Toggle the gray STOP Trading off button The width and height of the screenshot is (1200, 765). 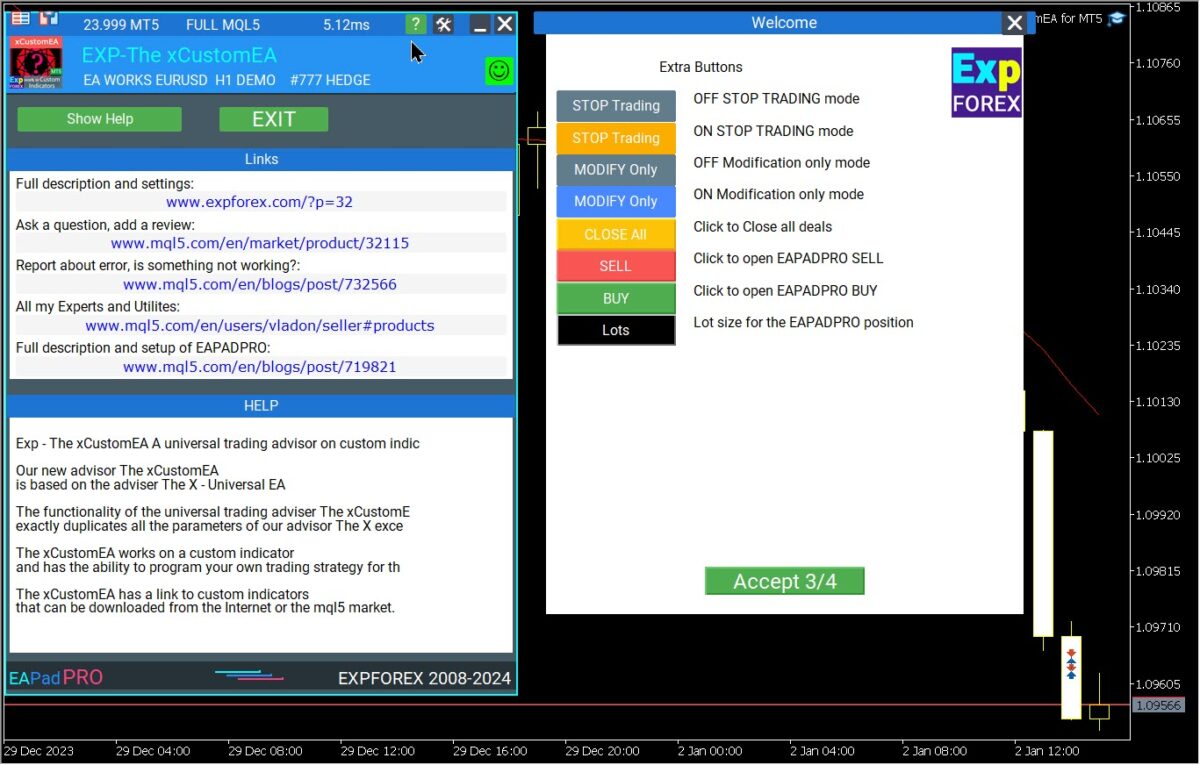pyautogui.click(x=615, y=106)
